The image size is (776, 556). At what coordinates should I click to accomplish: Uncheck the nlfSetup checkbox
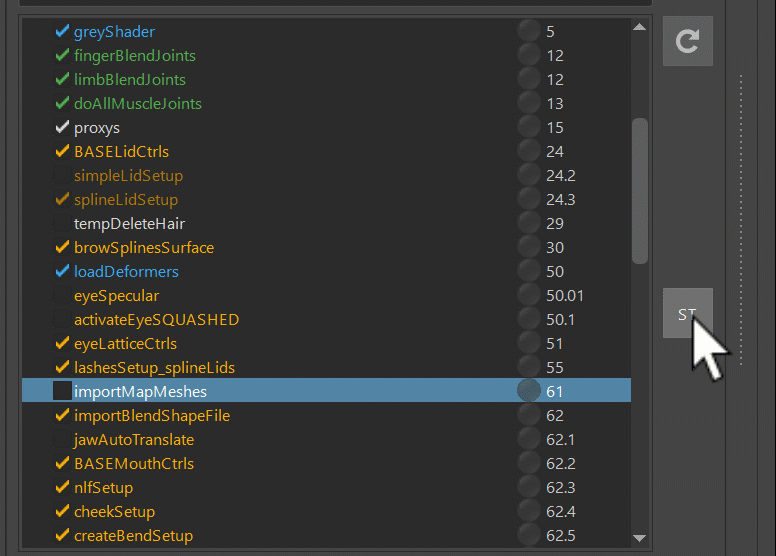62,488
